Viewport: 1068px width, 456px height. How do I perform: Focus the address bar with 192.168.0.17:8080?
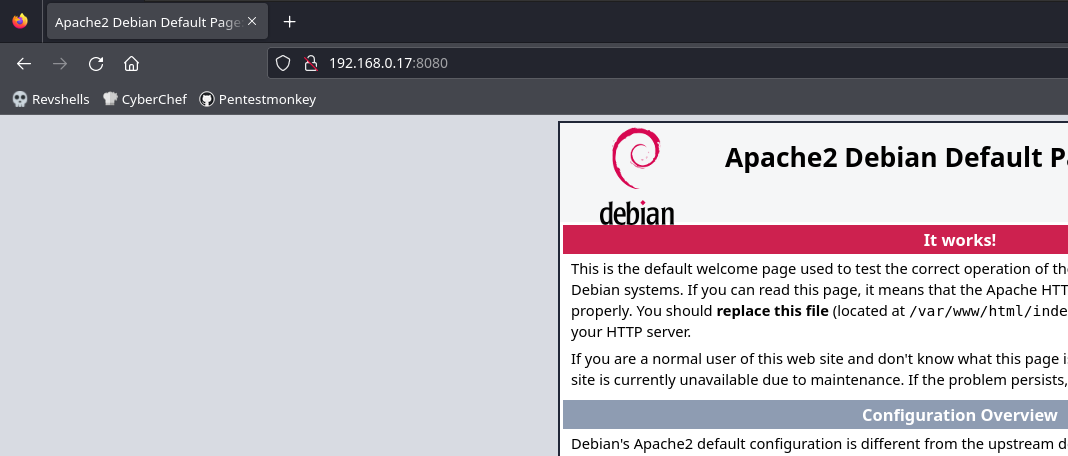[x=668, y=63]
